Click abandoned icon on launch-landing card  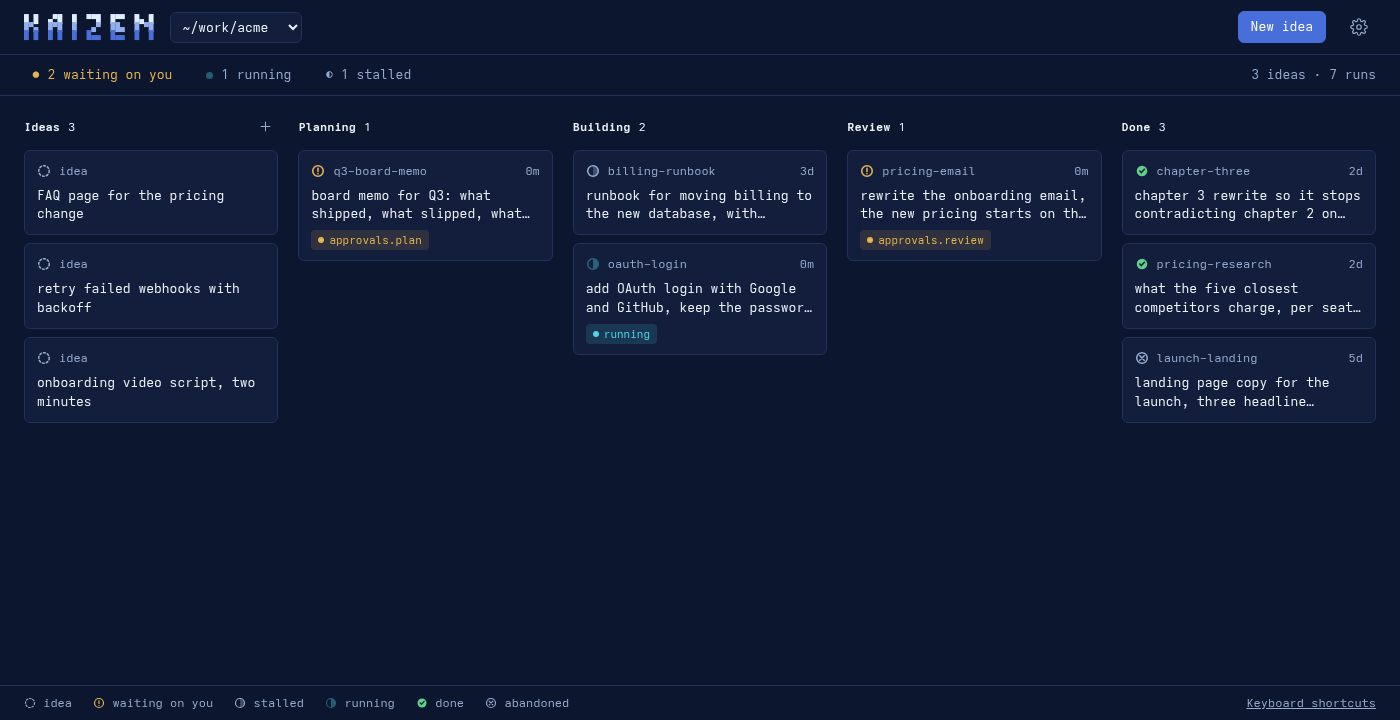click(x=1142, y=358)
